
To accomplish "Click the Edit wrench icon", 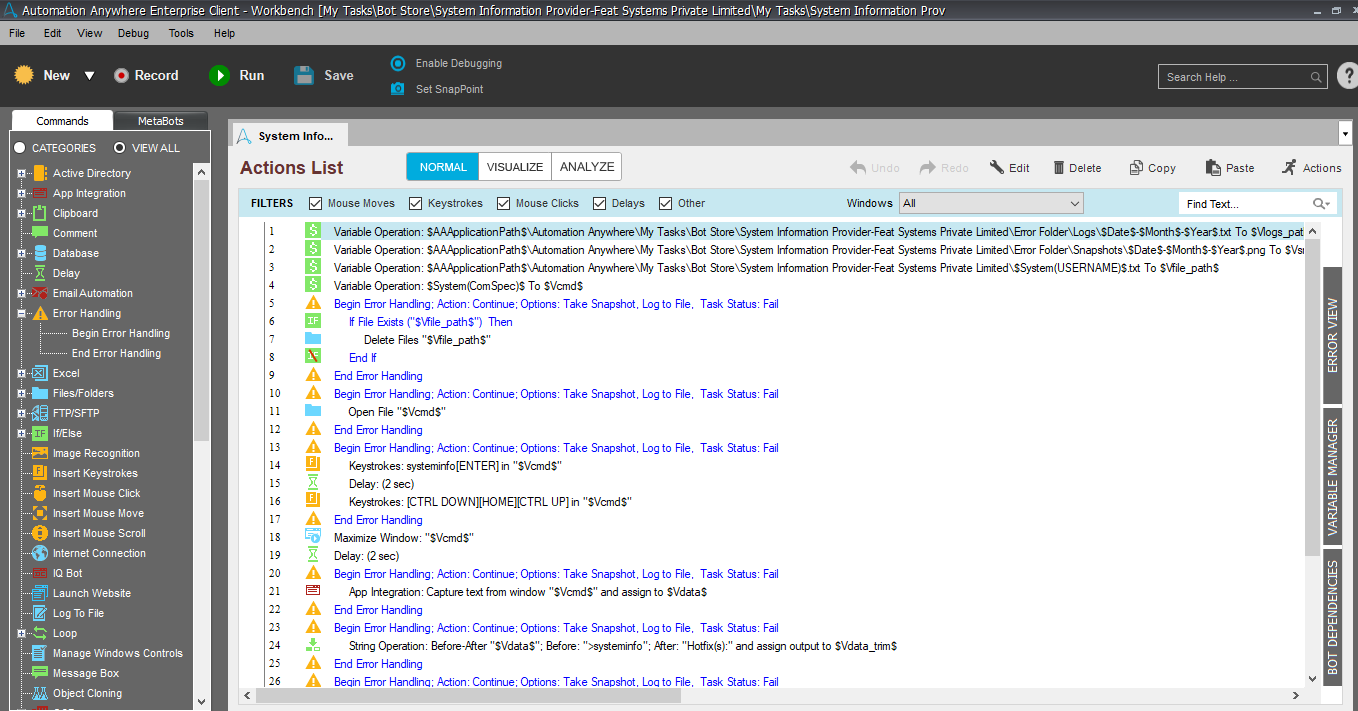I will pos(996,168).
